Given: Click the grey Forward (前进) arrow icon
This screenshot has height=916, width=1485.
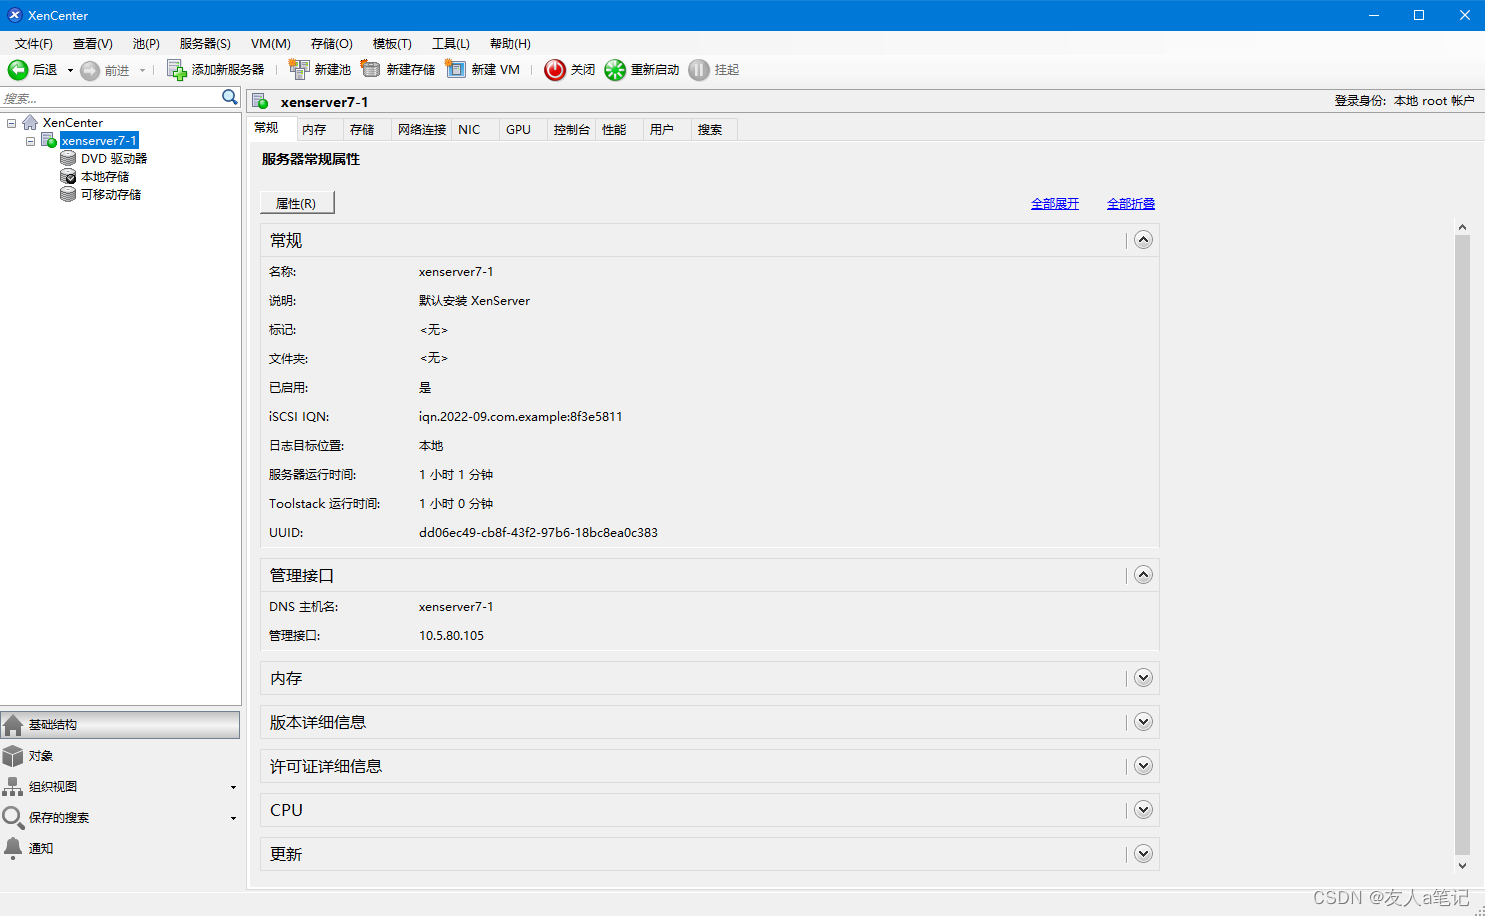Looking at the screenshot, I should 90,71.
